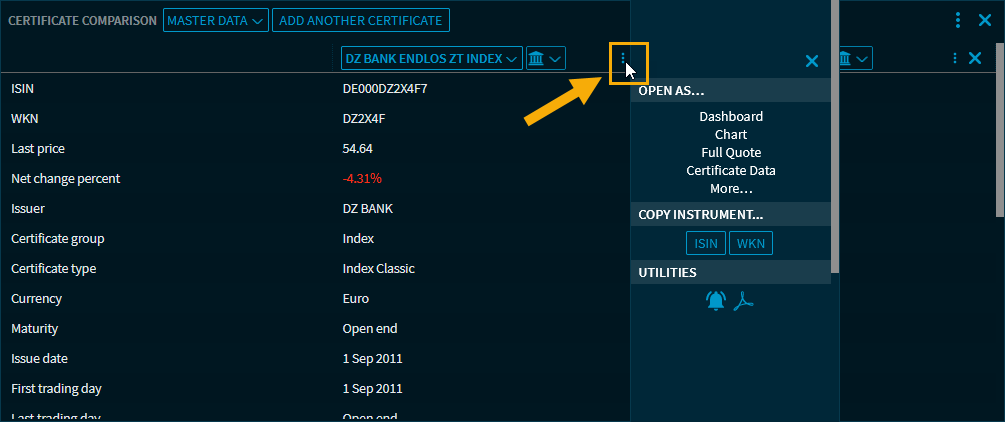Copy the instrument WKN via the WKN button
Viewport: 1005px width, 422px height.
pos(750,243)
